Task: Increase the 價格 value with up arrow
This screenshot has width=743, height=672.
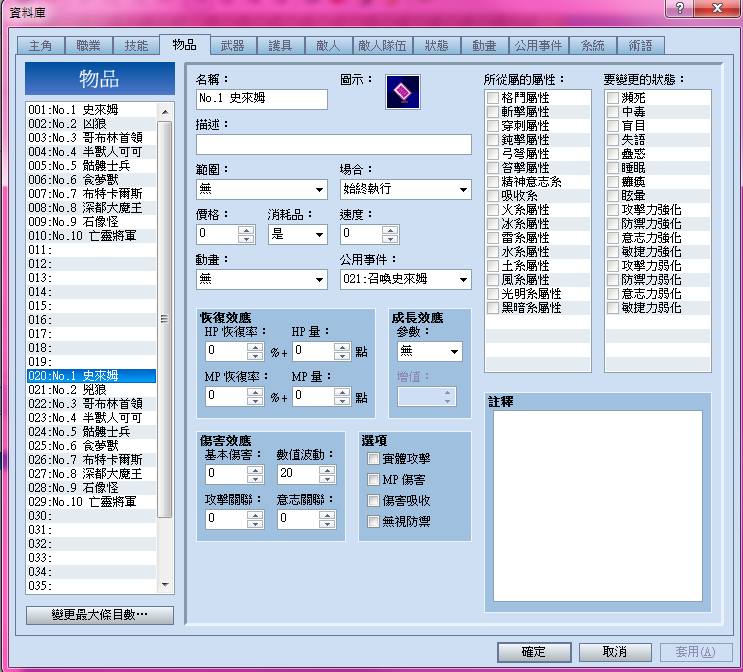Action: tap(246, 230)
